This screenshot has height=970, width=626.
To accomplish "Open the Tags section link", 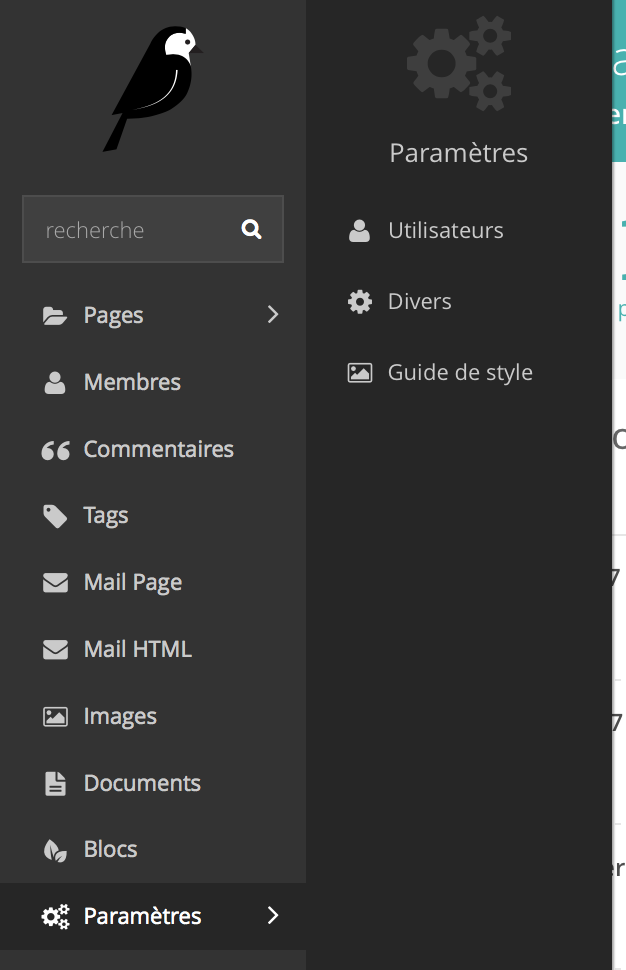I will click(106, 515).
